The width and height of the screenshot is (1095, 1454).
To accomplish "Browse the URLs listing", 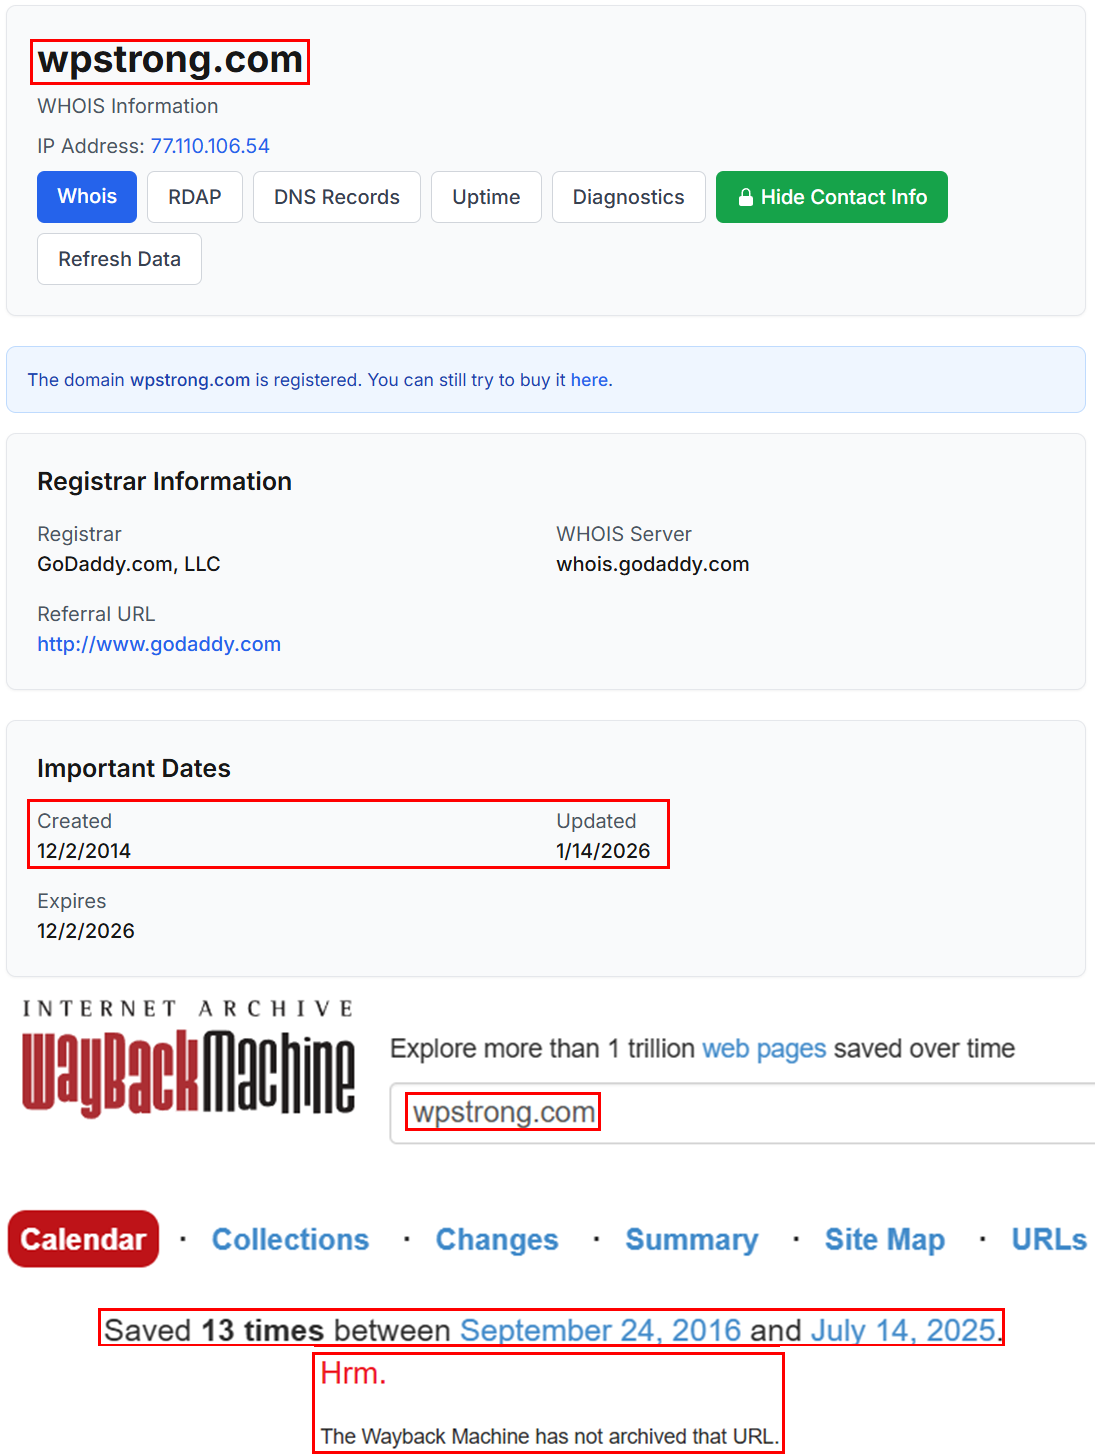I will click(x=1047, y=1239).
